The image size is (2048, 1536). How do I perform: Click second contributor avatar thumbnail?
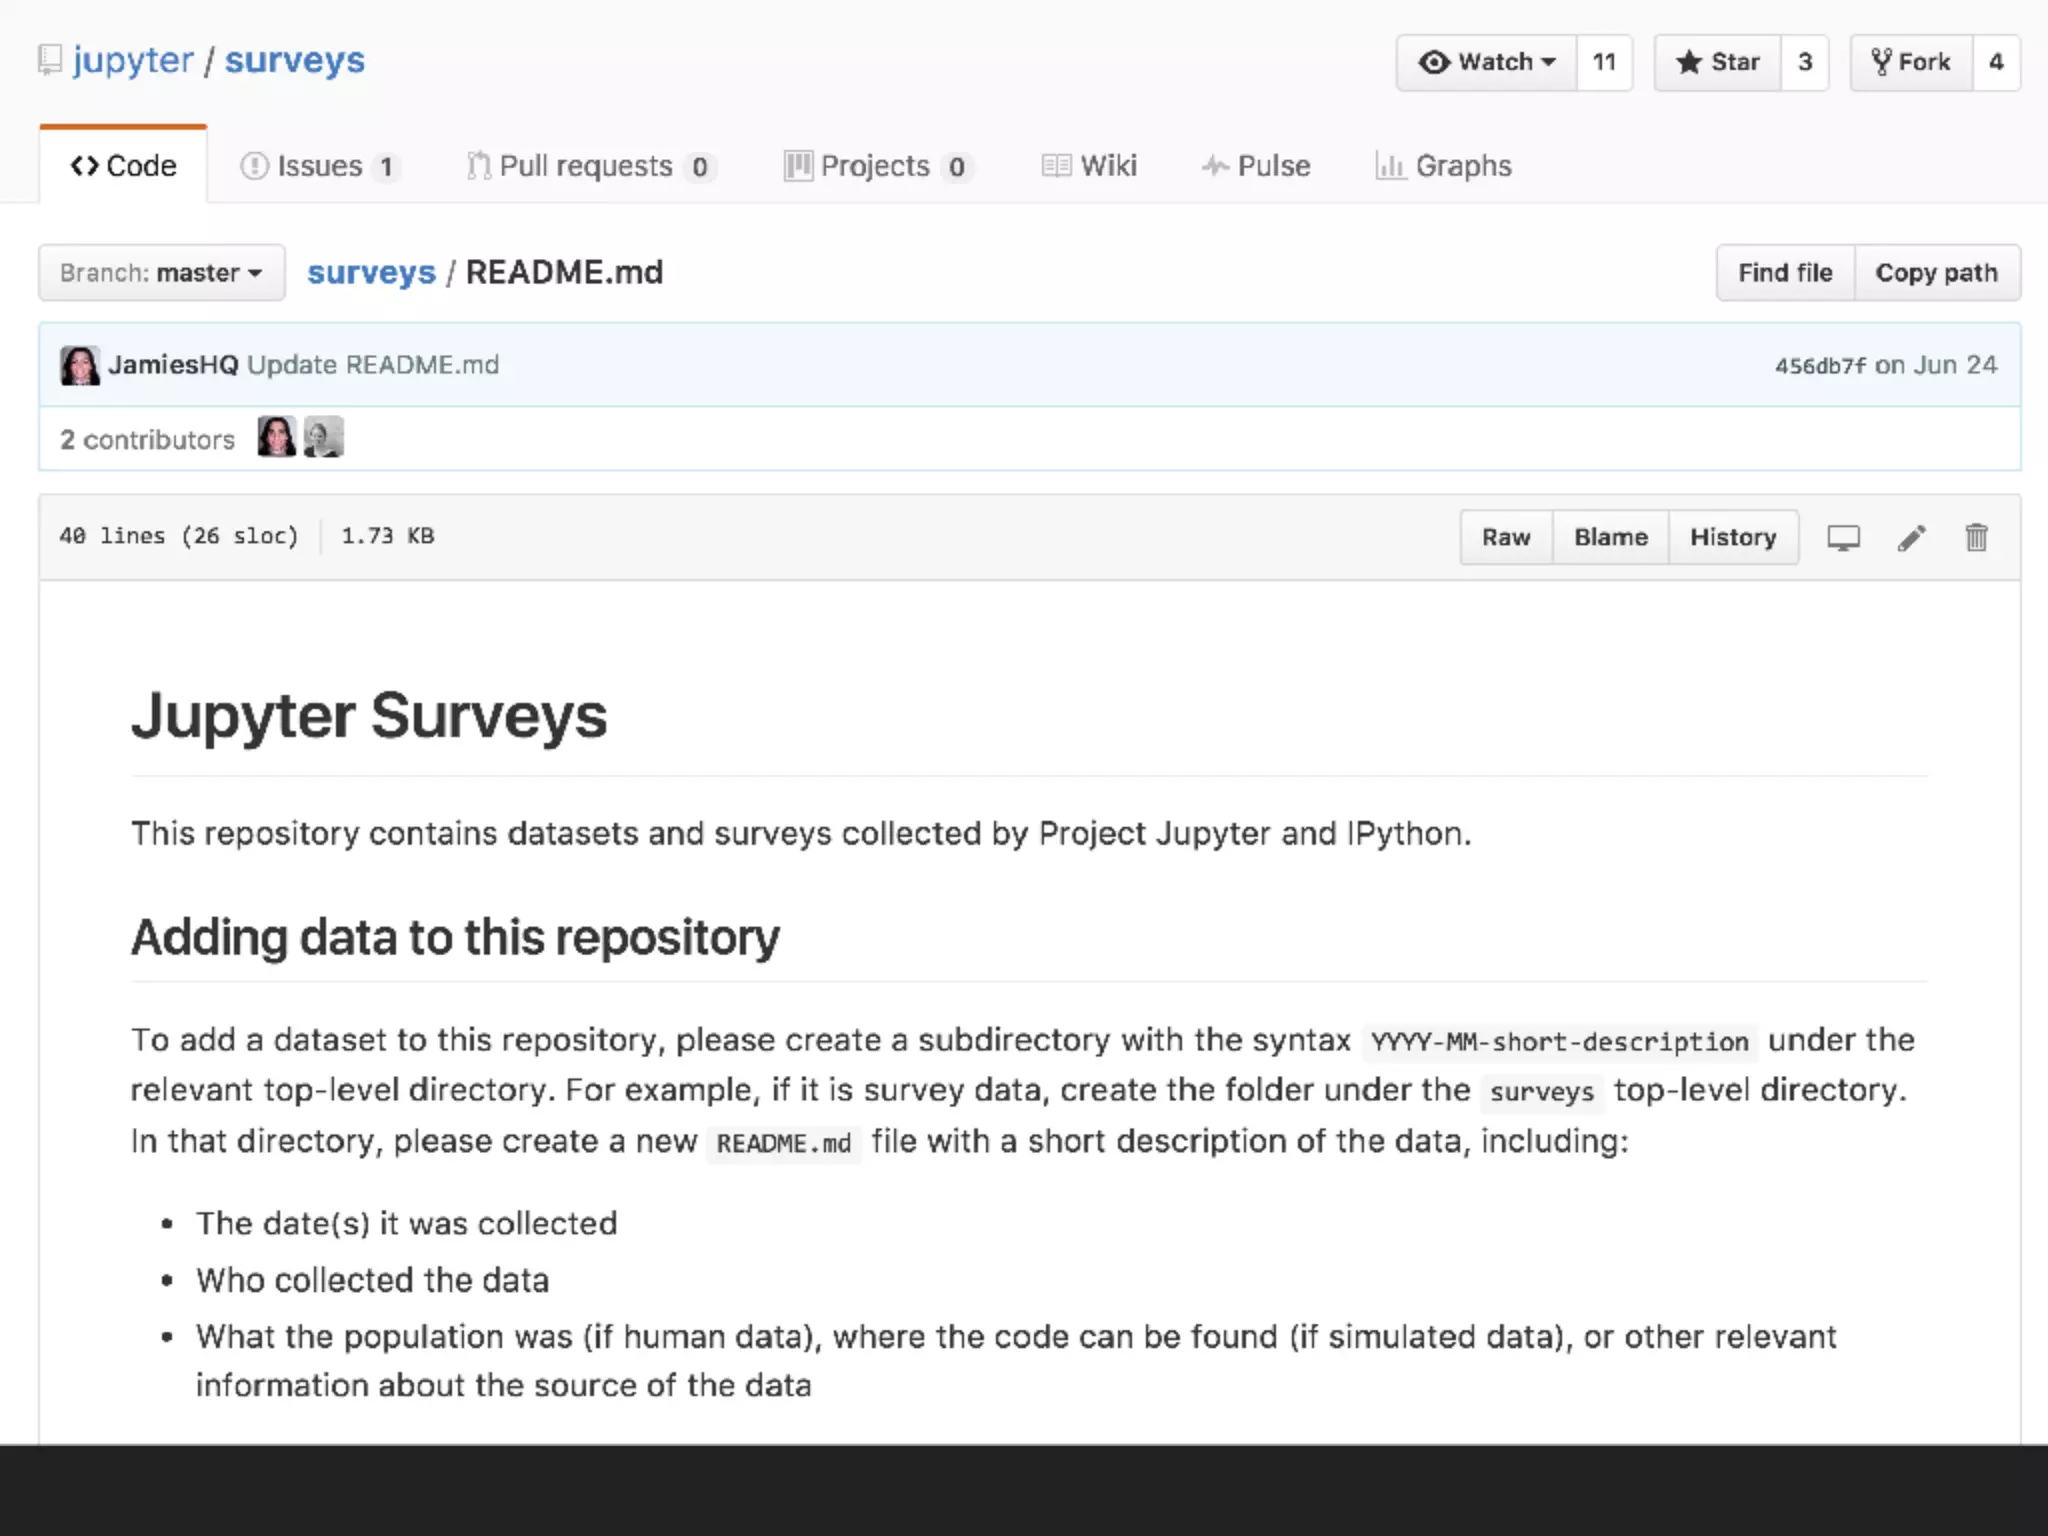(323, 438)
